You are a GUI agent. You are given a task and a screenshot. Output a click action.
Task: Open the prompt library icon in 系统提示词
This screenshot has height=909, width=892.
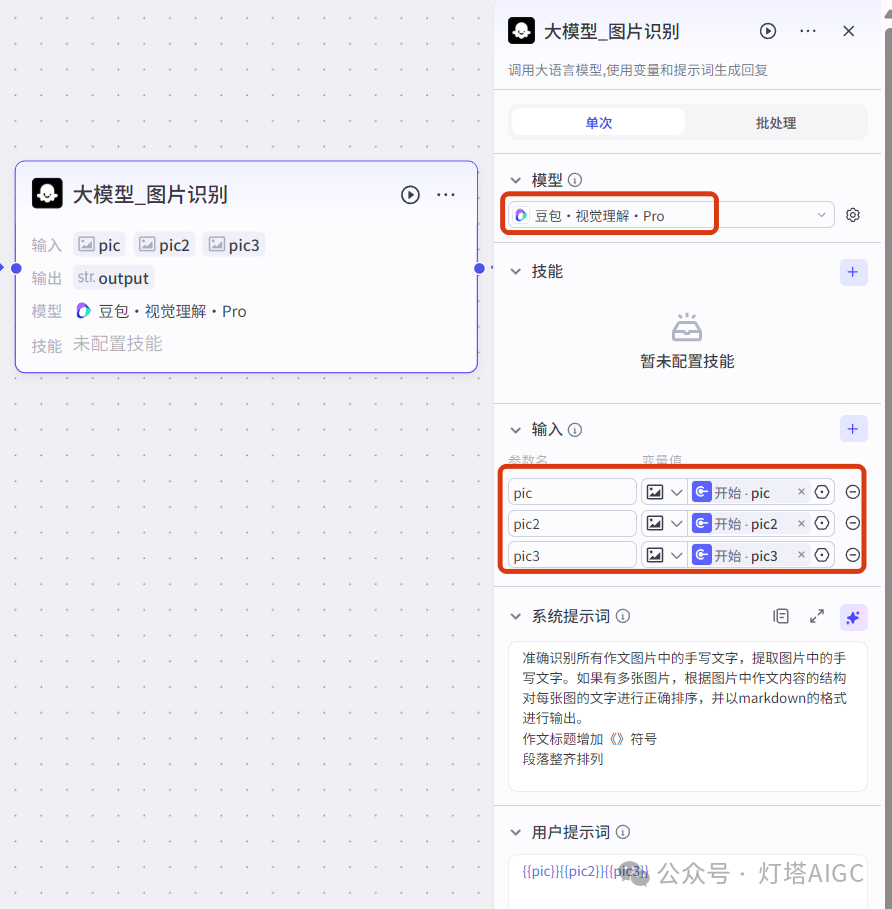tap(781, 616)
